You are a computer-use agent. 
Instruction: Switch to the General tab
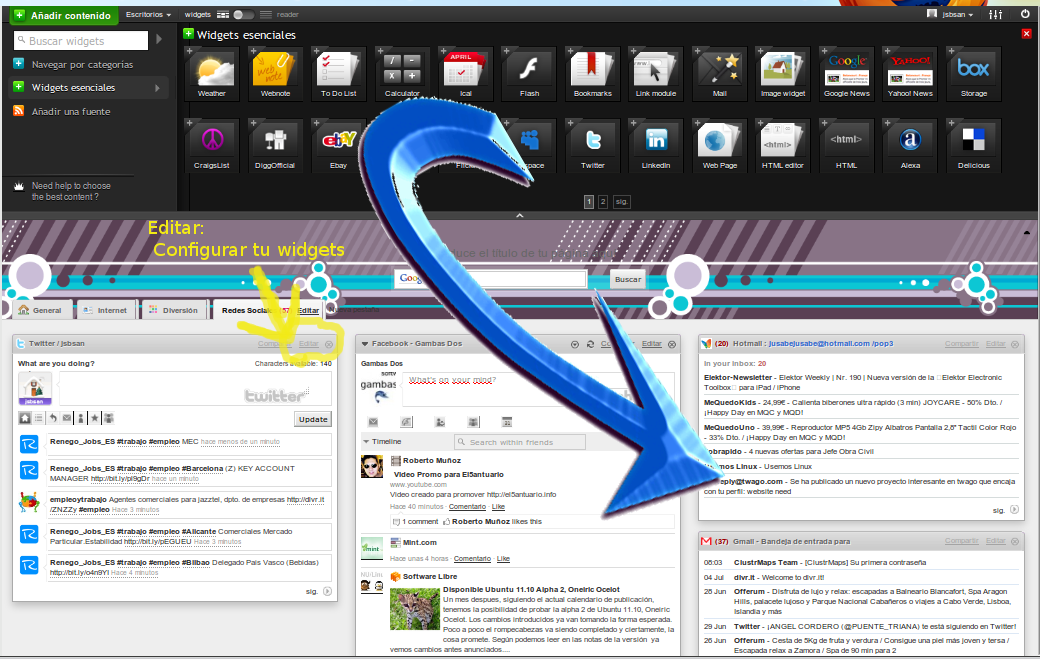click(x=40, y=310)
